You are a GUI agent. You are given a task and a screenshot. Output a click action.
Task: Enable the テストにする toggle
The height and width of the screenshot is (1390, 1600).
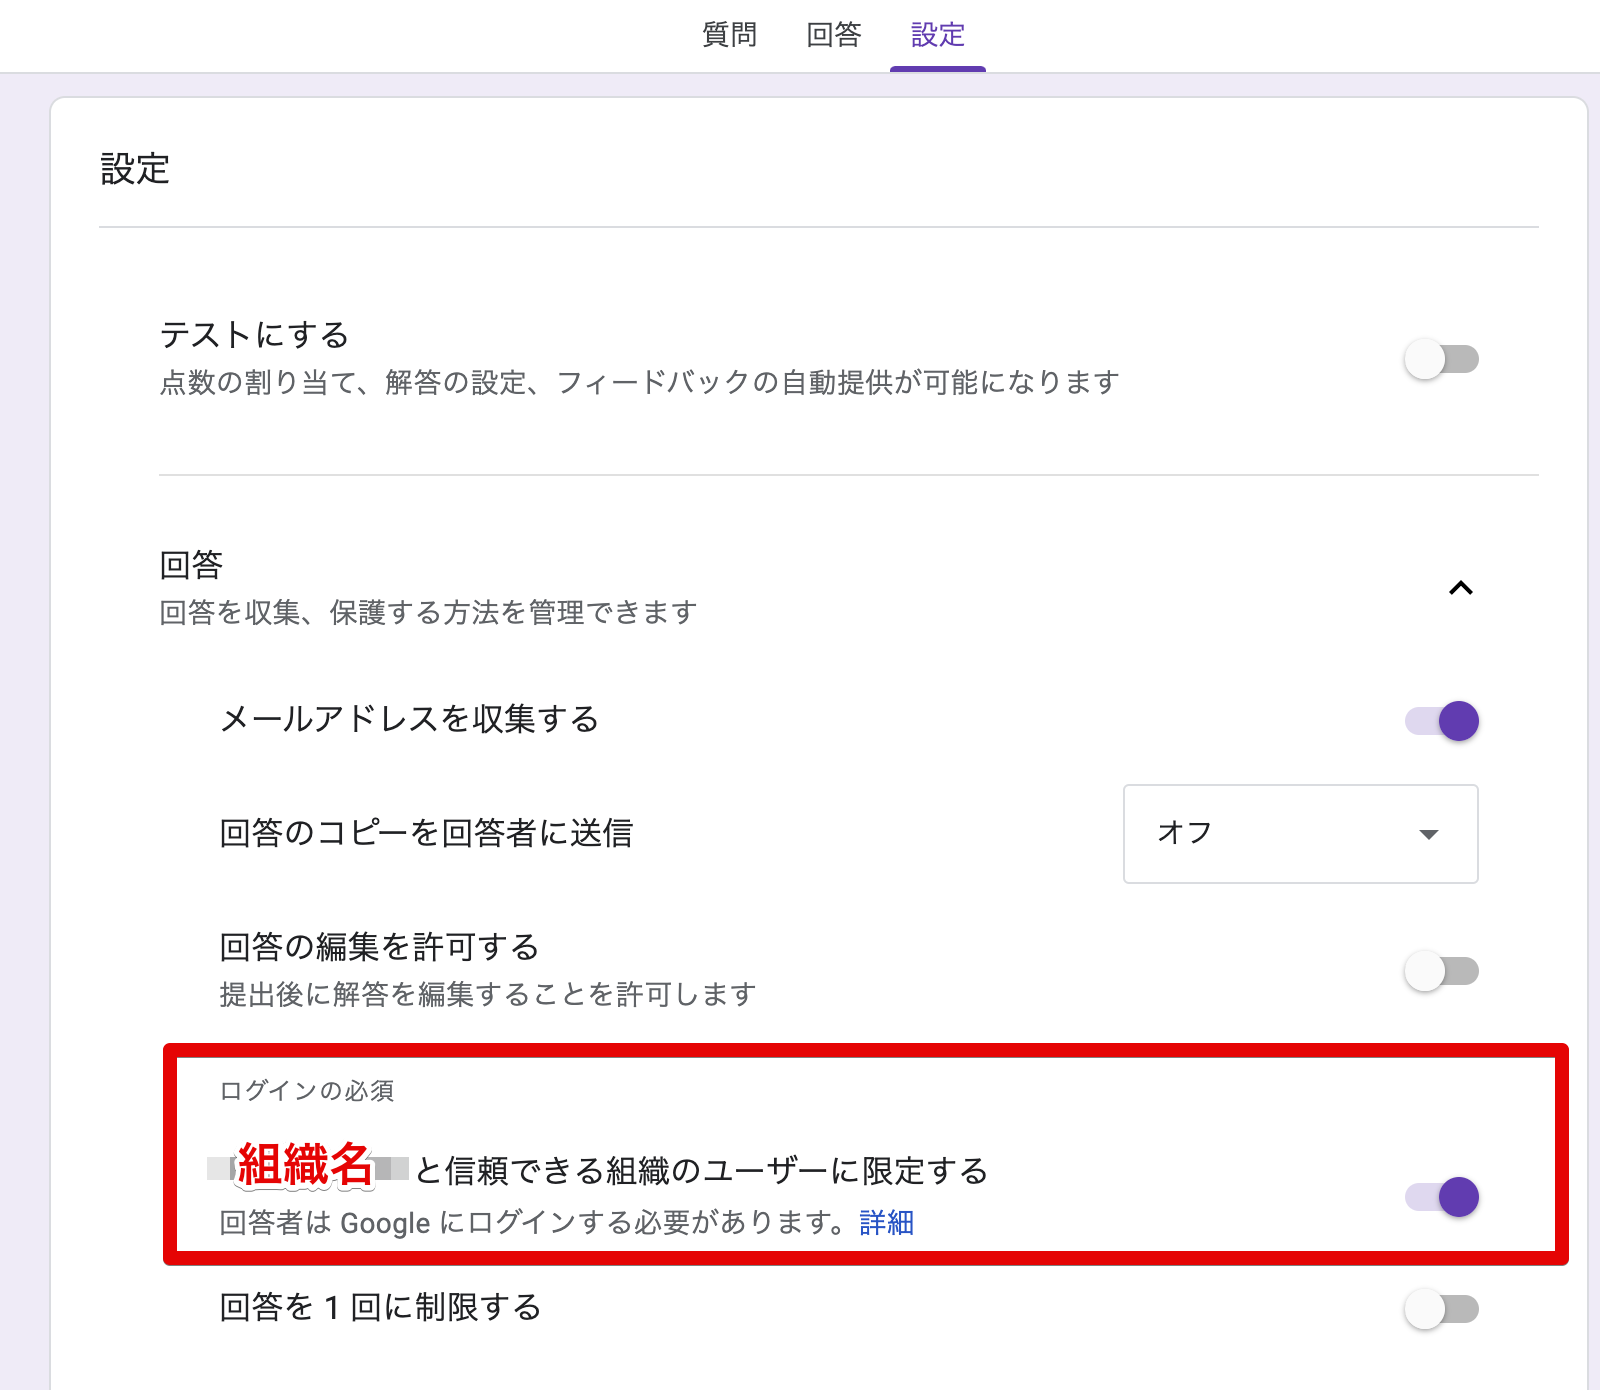coord(1441,360)
